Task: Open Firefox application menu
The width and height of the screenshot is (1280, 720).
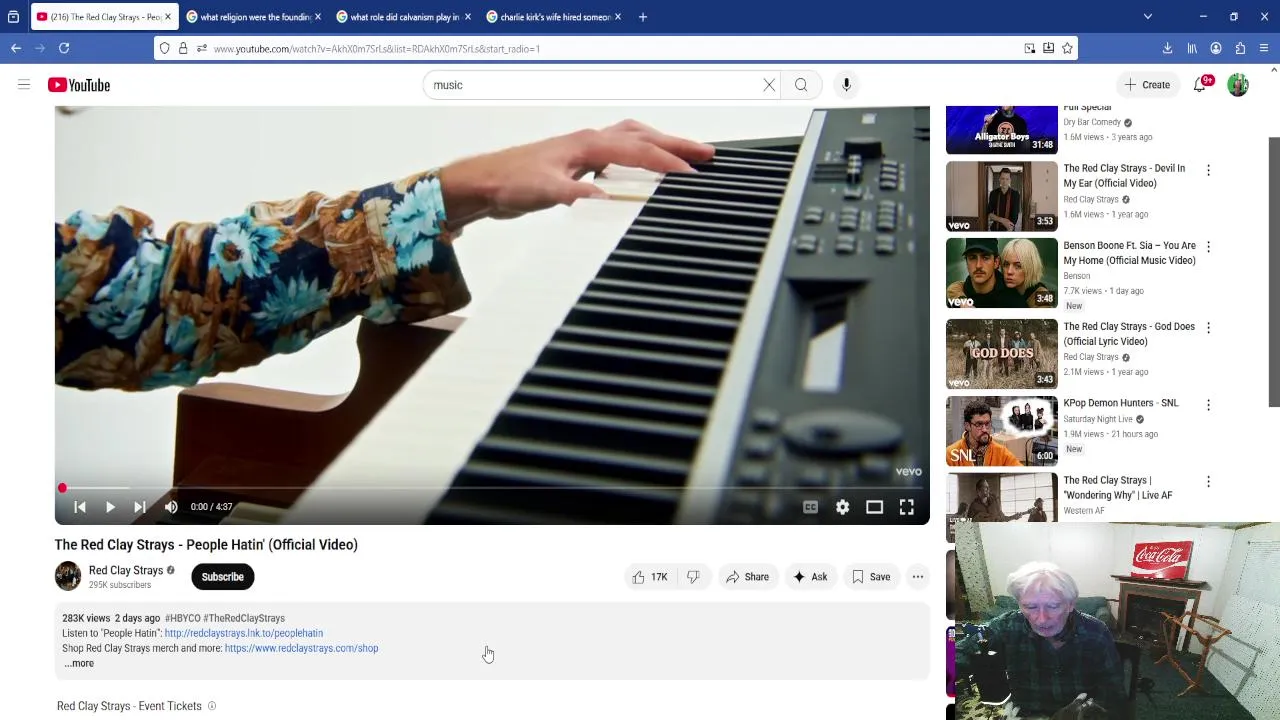Action: tap(1265, 48)
